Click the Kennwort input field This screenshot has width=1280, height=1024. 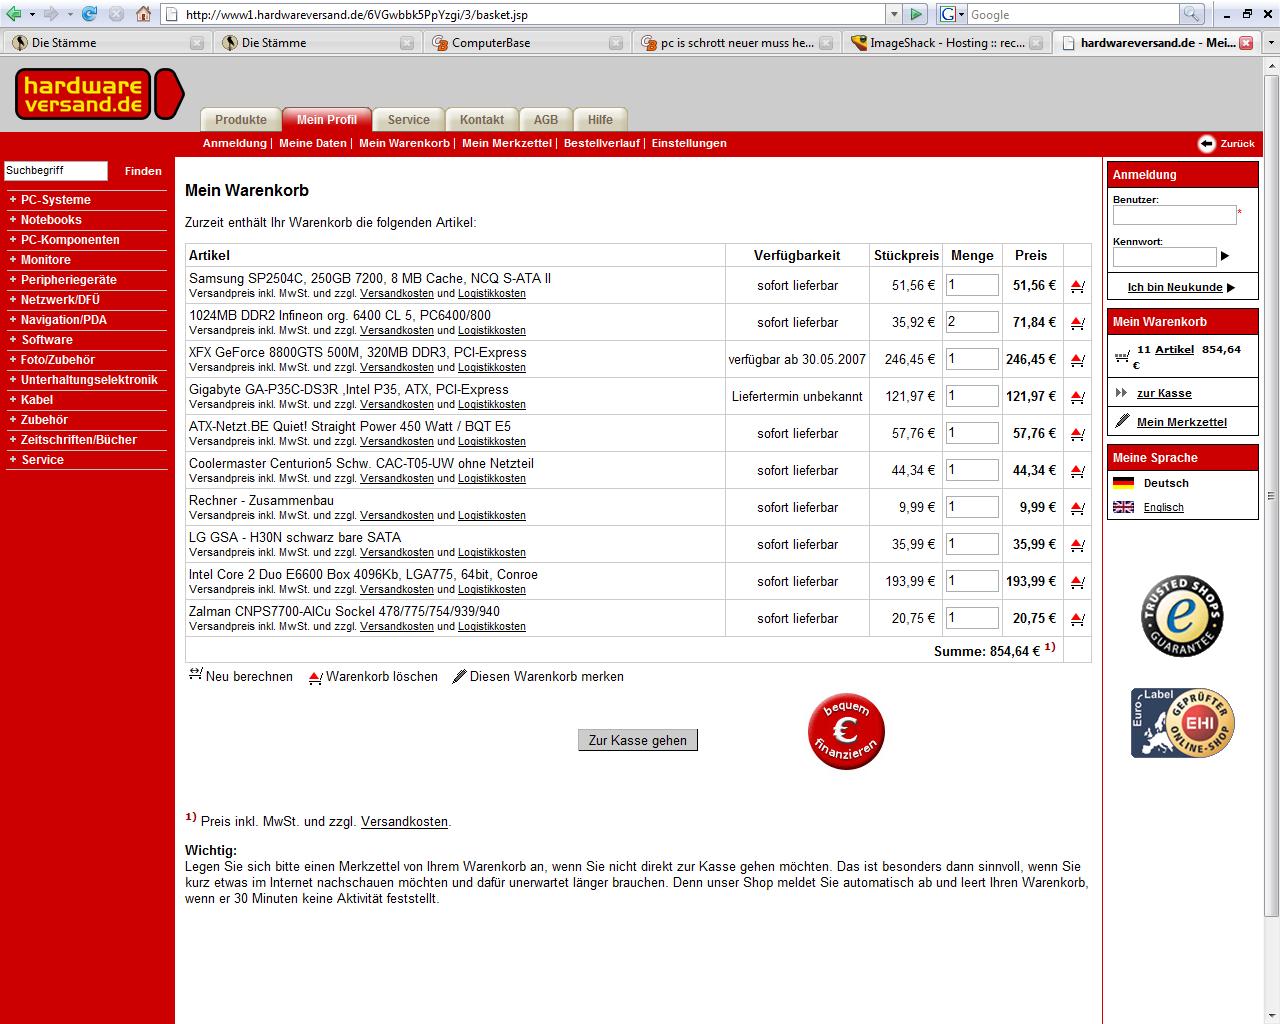(1164, 257)
